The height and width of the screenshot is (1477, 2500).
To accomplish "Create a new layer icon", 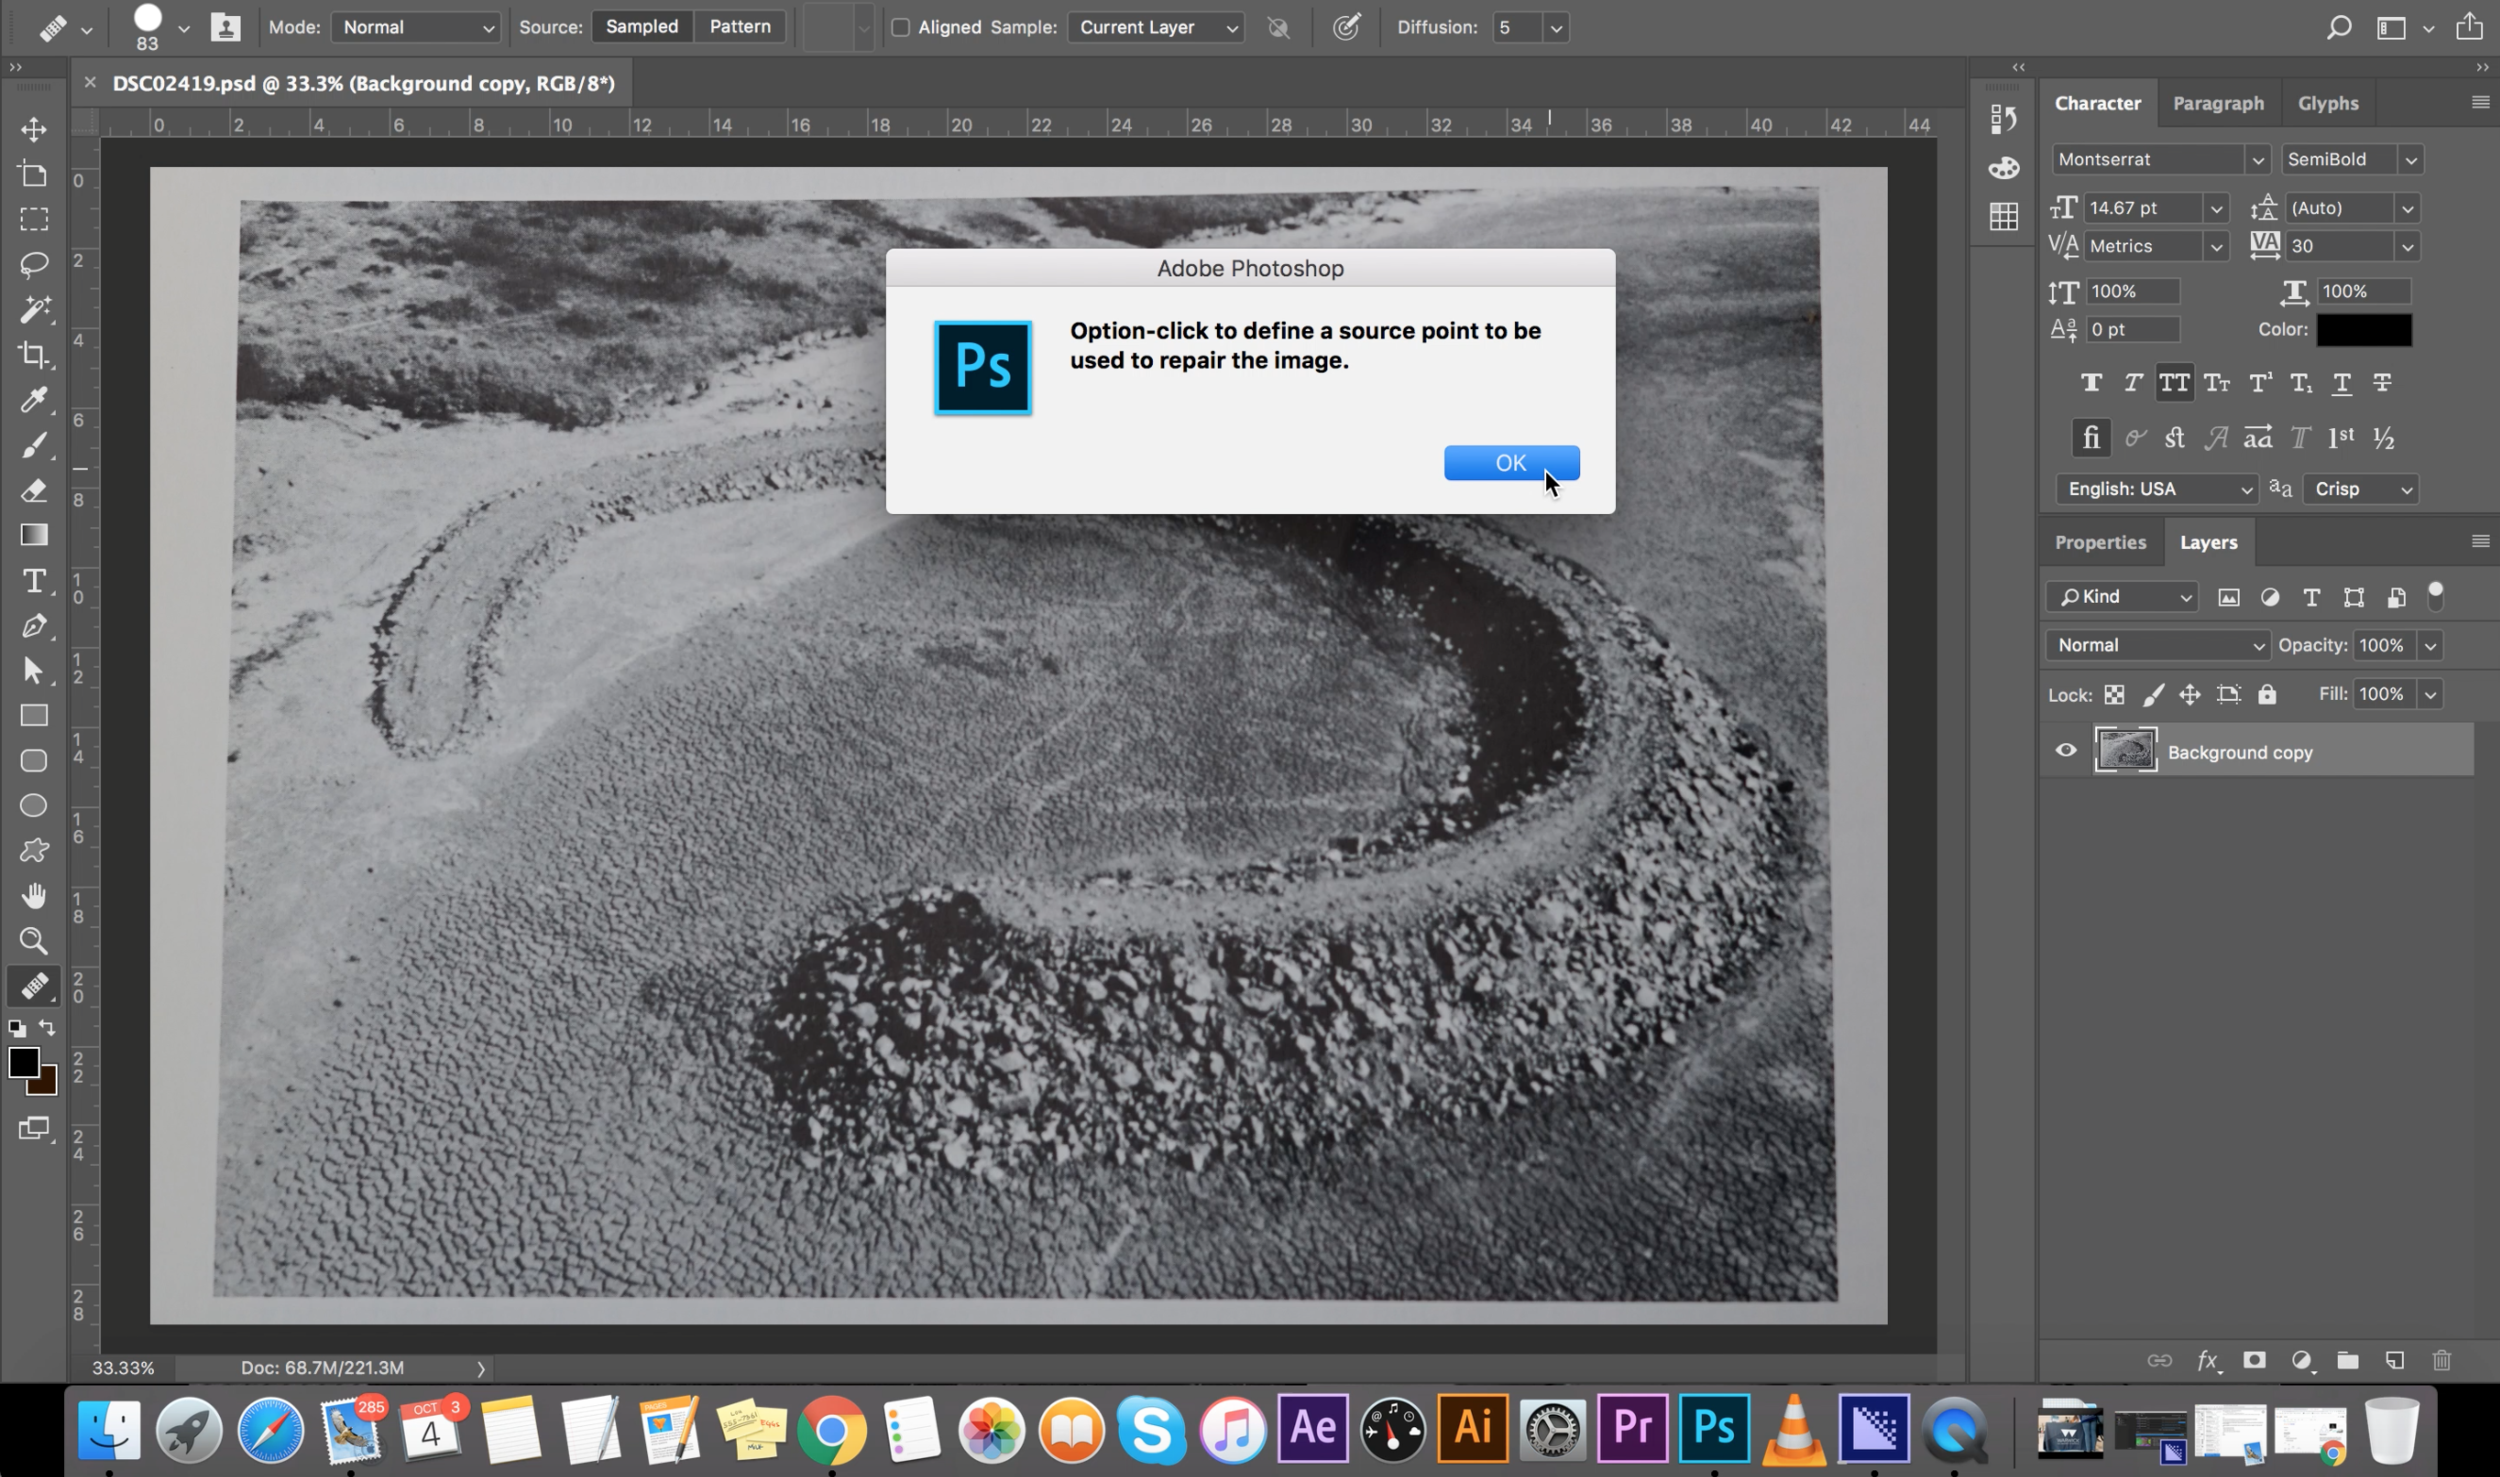I will pos(2395,1360).
